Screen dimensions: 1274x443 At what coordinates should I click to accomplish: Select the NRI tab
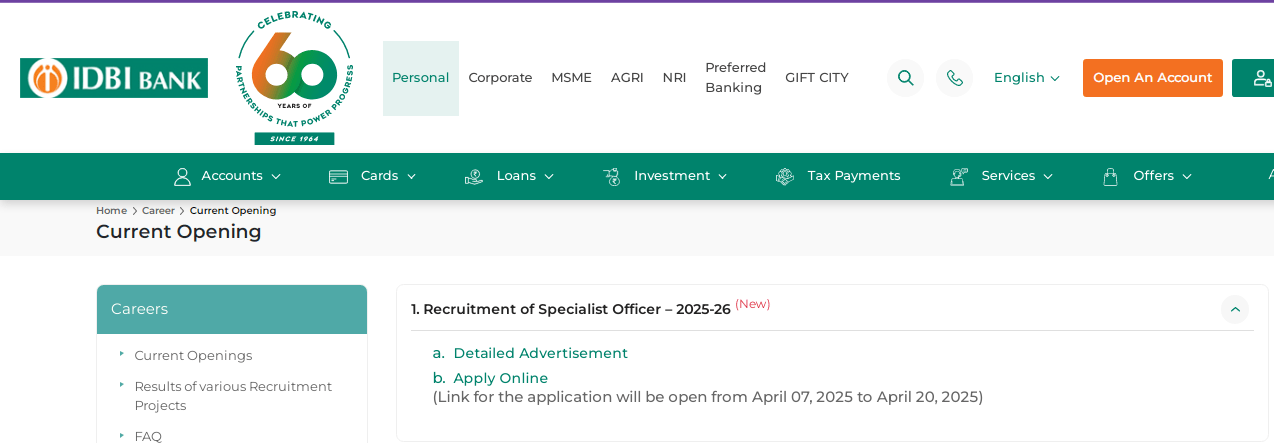click(x=674, y=78)
